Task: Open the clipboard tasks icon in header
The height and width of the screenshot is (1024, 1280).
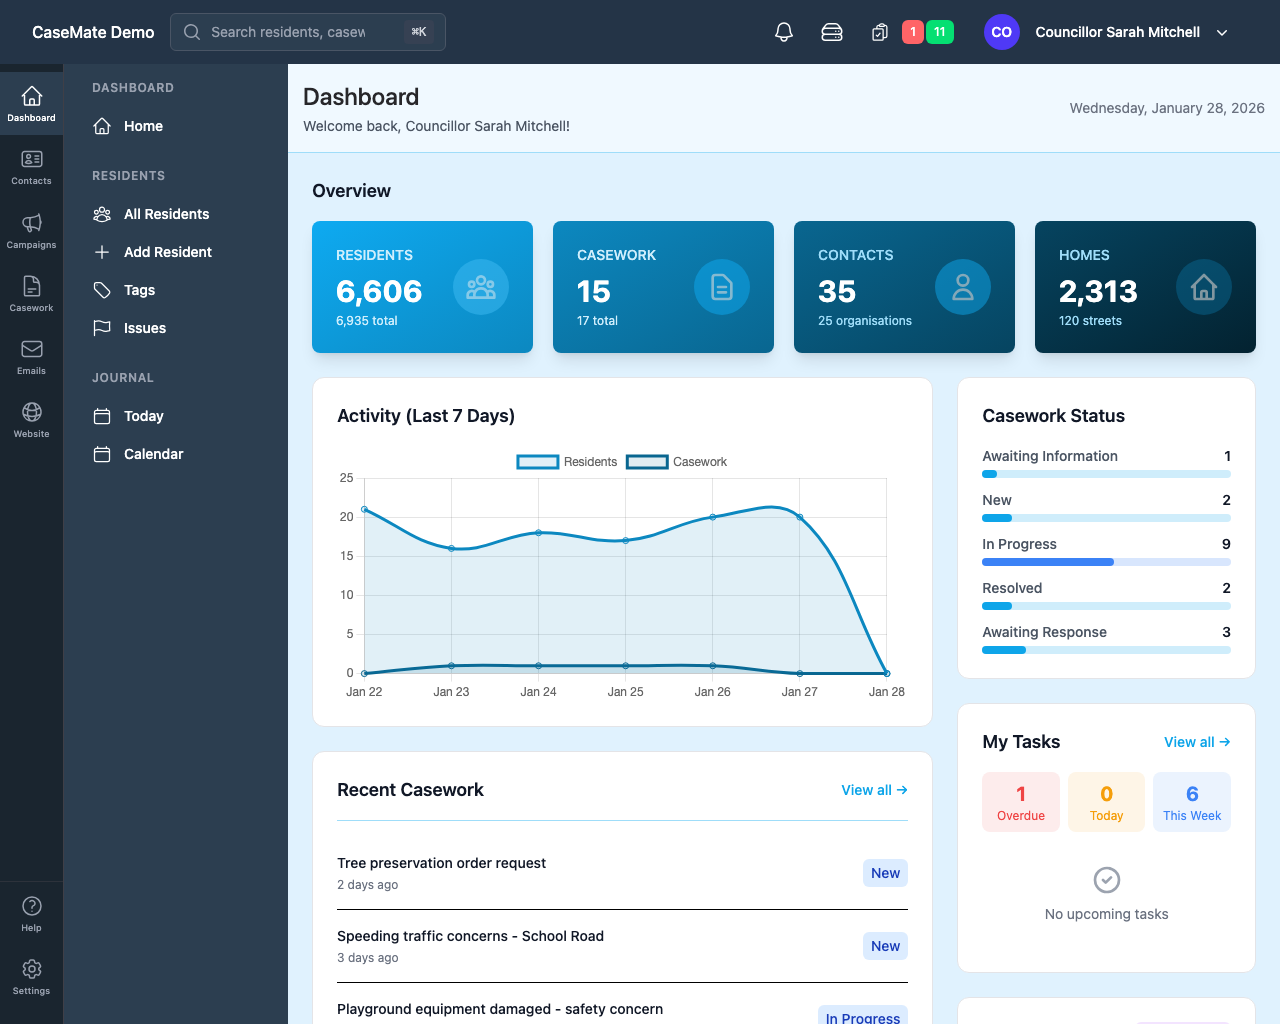Action: [x=880, y=32]
